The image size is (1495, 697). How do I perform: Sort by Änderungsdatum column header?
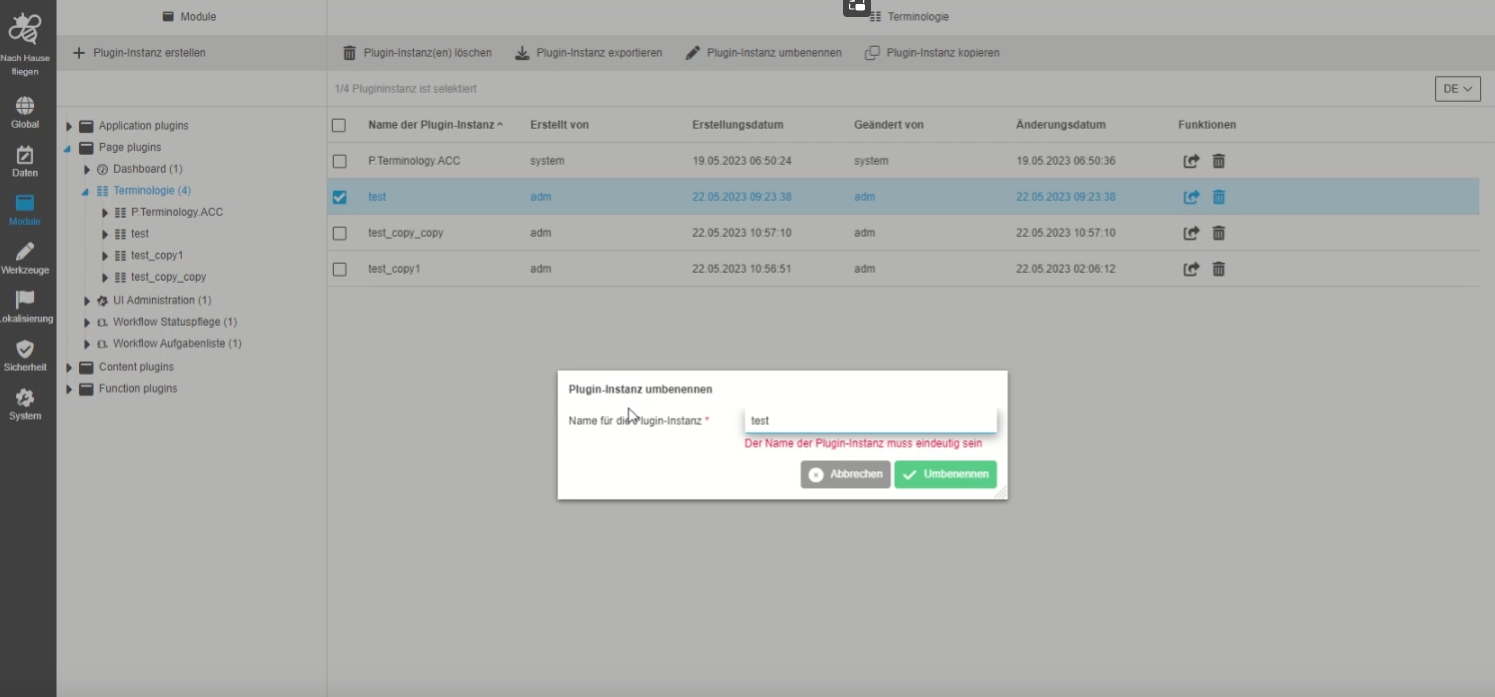[x=1060, y=125]
